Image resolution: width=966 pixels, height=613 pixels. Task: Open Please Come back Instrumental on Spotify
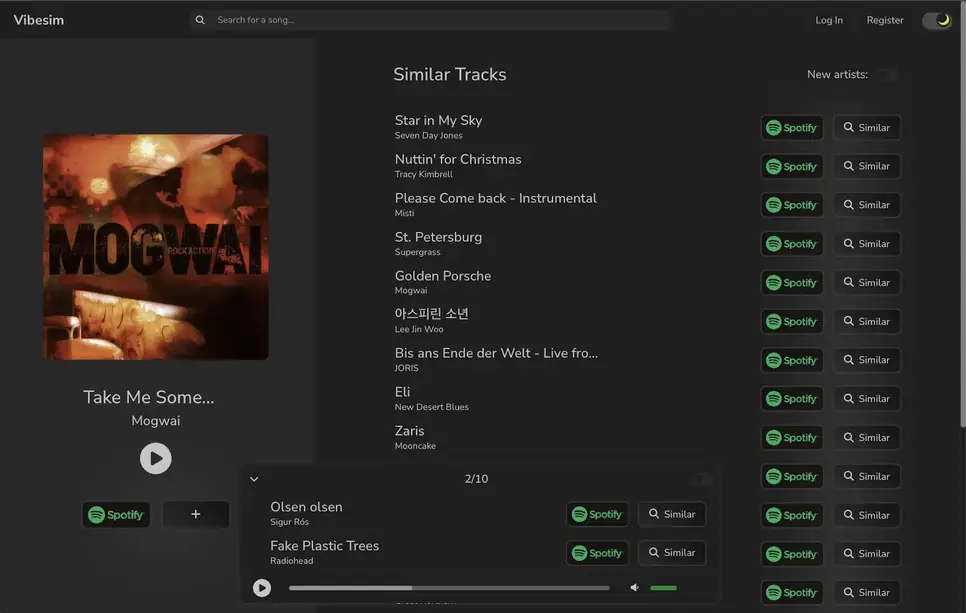coord(792,205)
